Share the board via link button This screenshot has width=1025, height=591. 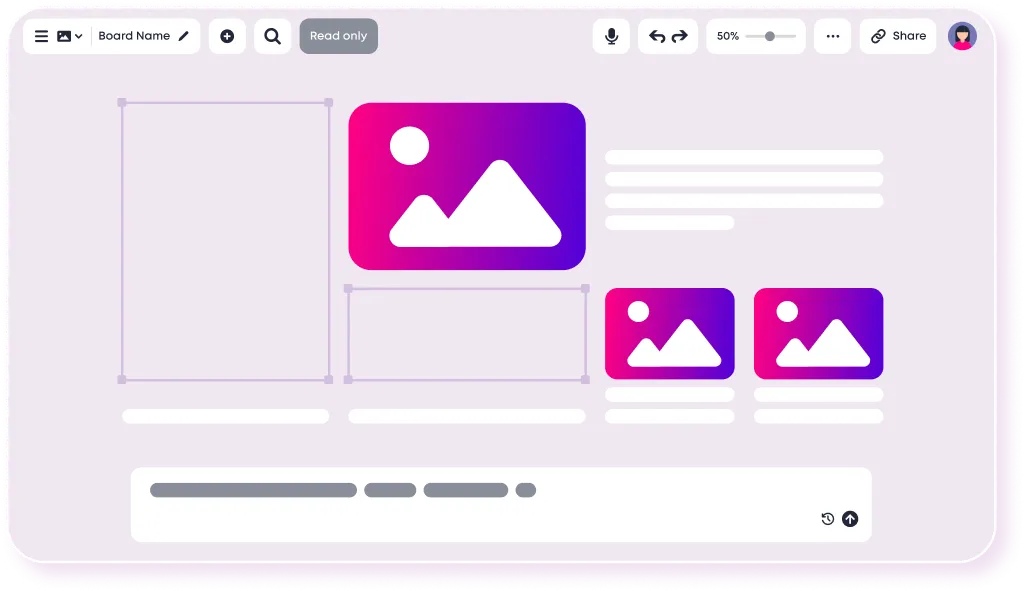tap(898, 36)
